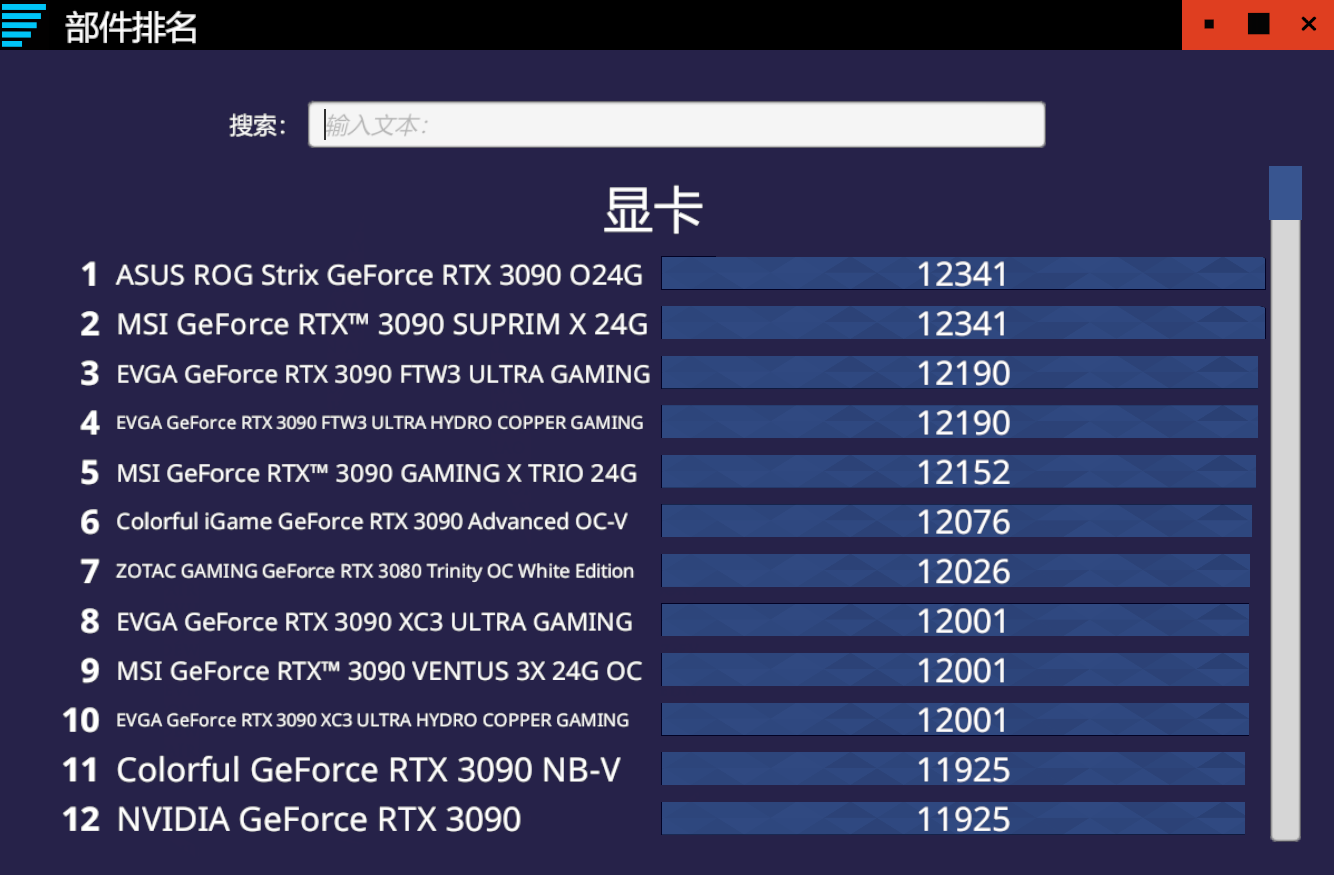Select EVGA GeForce RTX 3090 XC3 ULTRA GAMING
1334x875 pixels.
coord(374,622)
